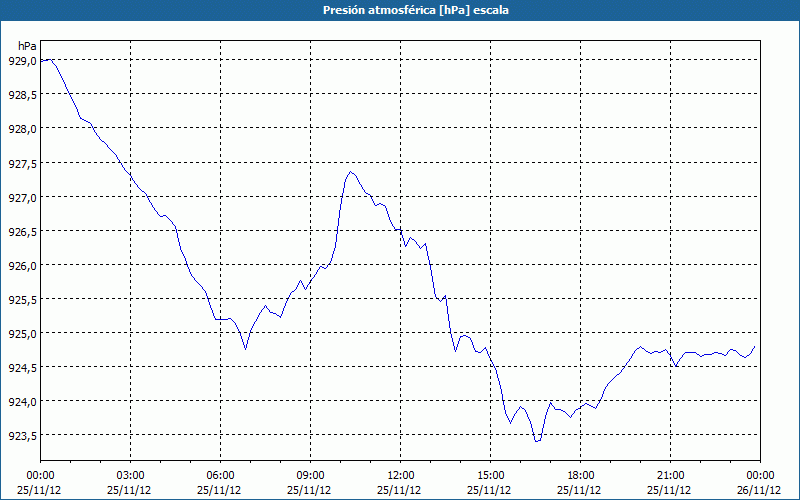Screen dimensions: 800x500
Task: Select the 927,5 y-axis value
Action: tap(22, 163)
